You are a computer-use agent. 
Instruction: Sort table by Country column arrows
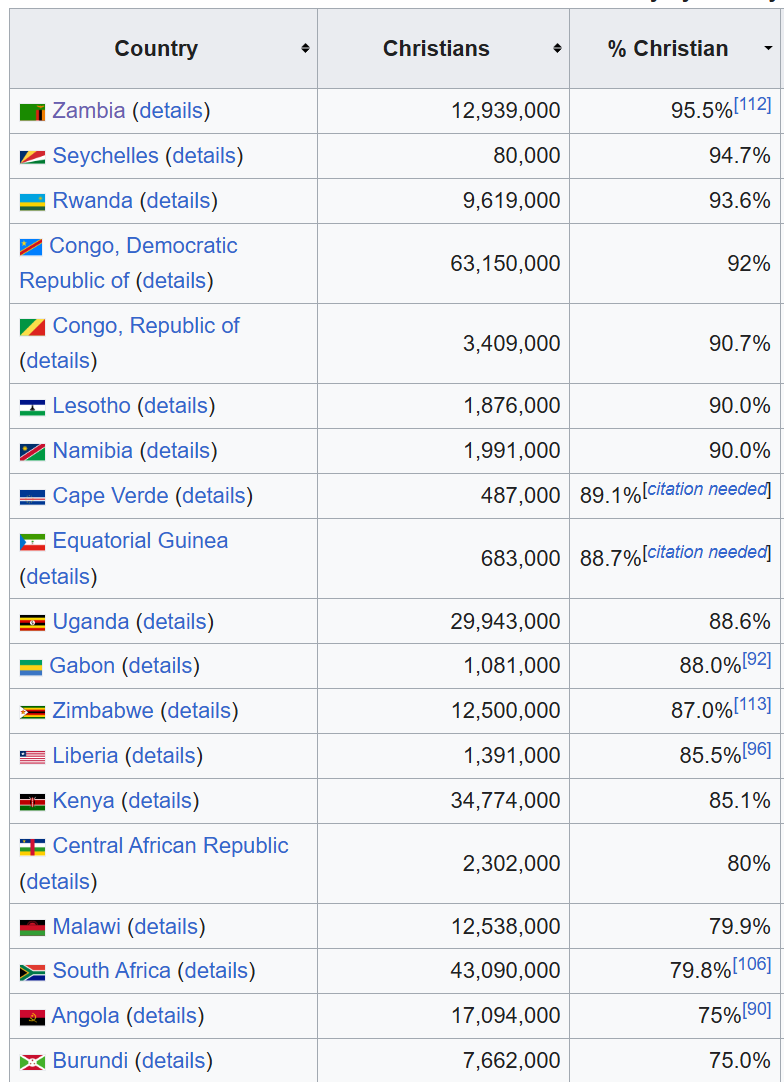click(x=305, y=49)
